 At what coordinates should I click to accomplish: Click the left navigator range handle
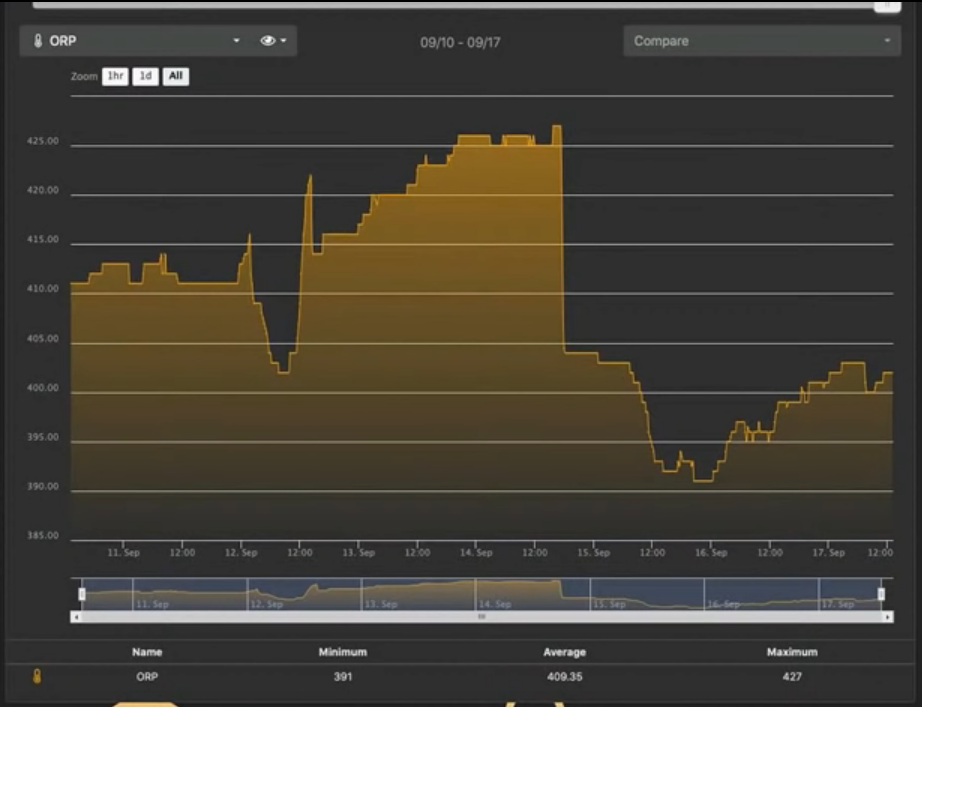click(82, 594)
